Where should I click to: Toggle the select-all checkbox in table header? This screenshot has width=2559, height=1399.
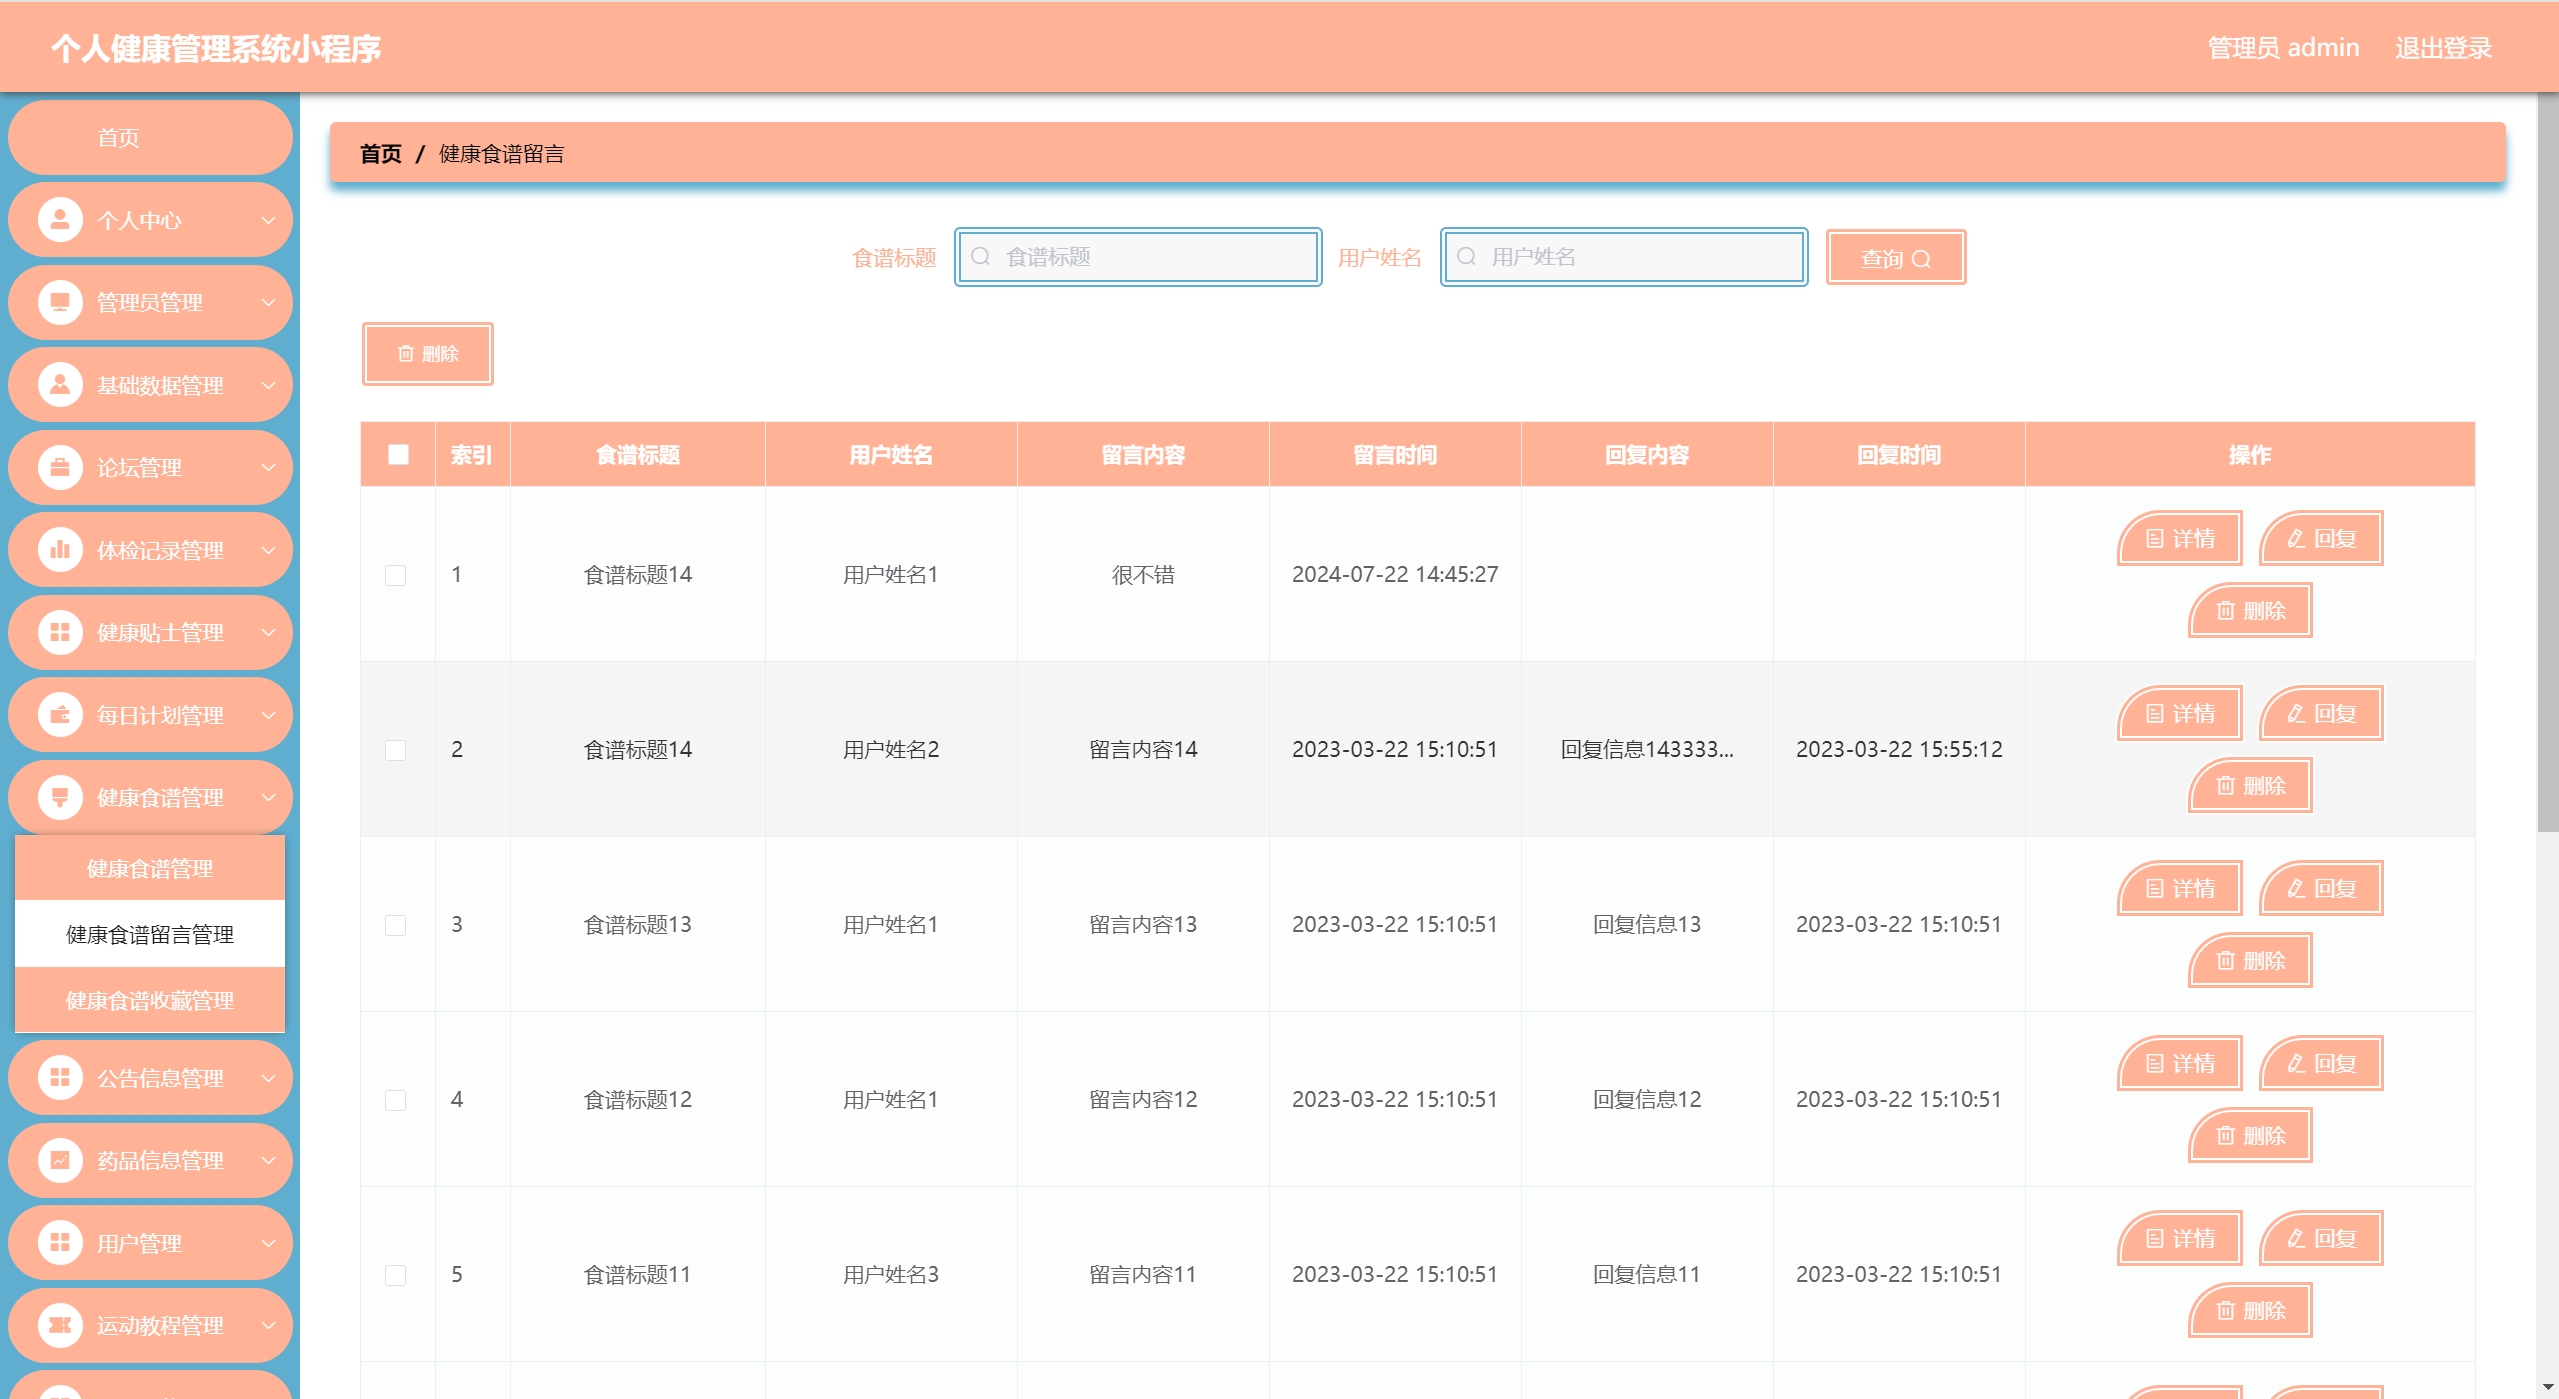pos(398,455)
